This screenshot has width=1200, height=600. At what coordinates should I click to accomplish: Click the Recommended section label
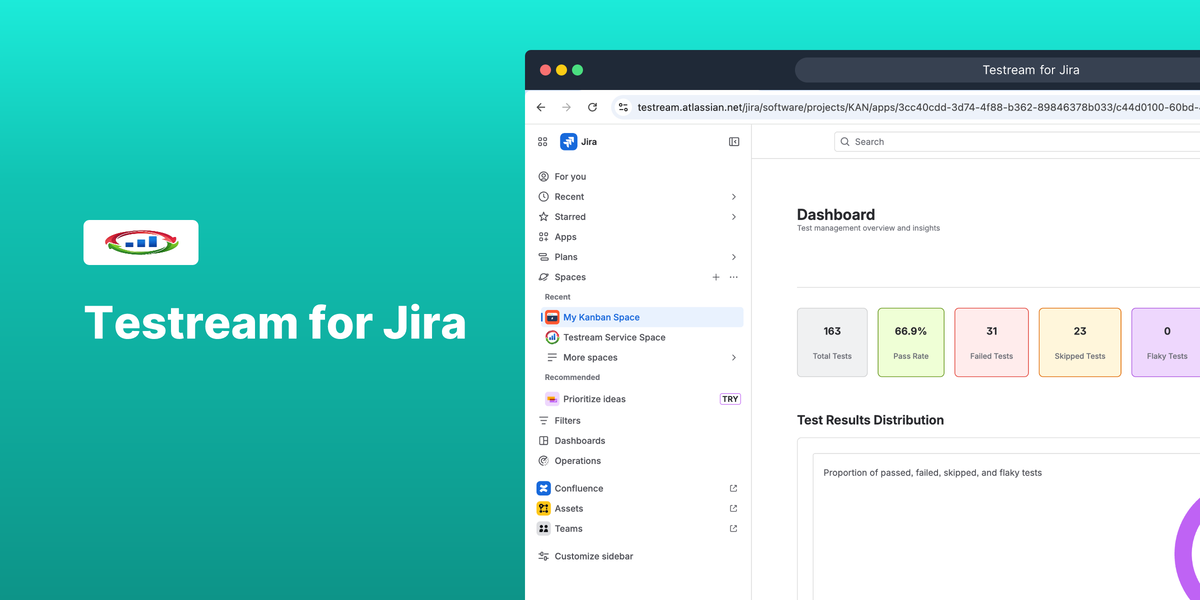click(572, 377)
